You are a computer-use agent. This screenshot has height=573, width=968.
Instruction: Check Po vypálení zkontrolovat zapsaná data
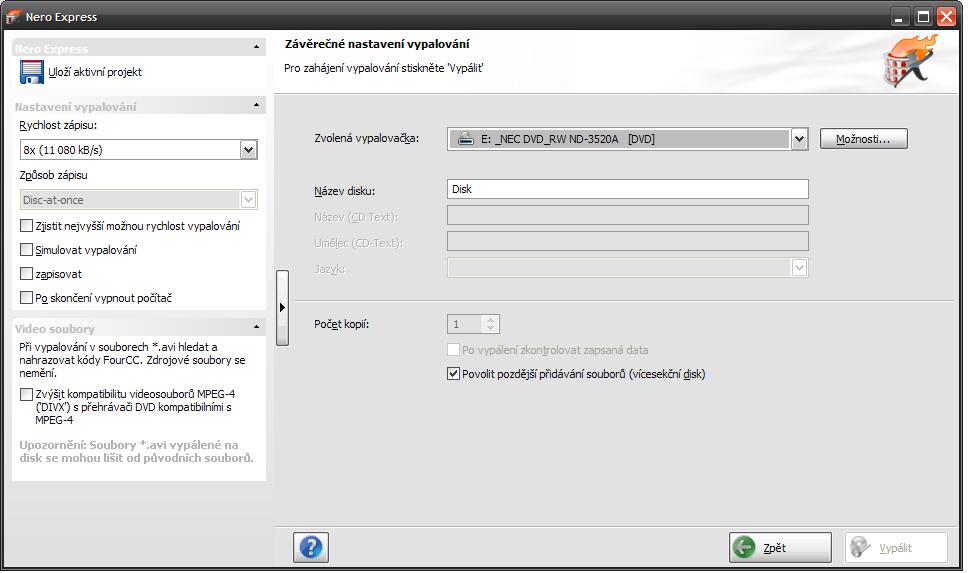[453, 350]
